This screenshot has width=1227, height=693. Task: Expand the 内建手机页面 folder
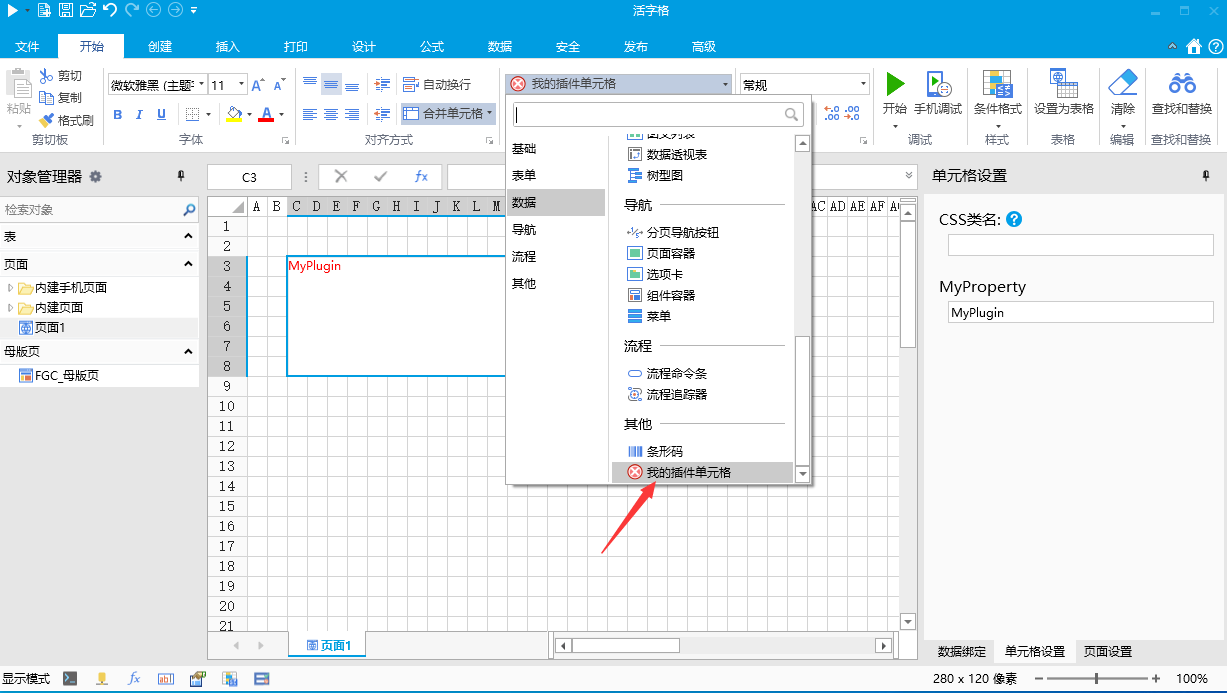tap(11, 288)
